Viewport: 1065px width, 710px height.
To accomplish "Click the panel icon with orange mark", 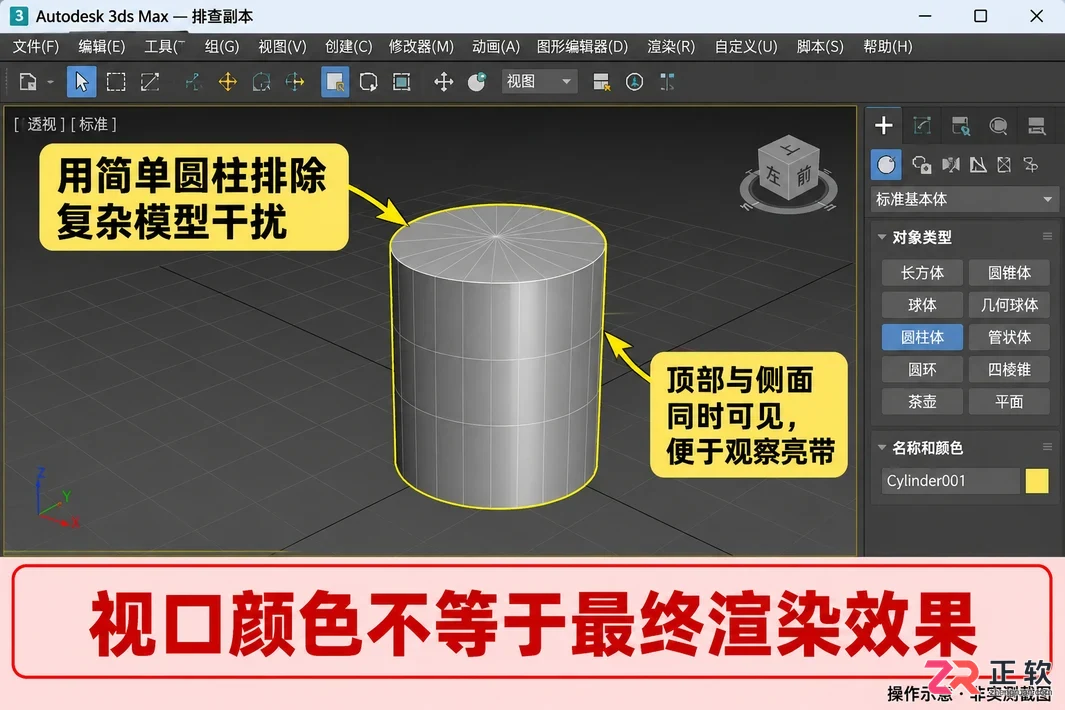I will (x=601, y=82).
